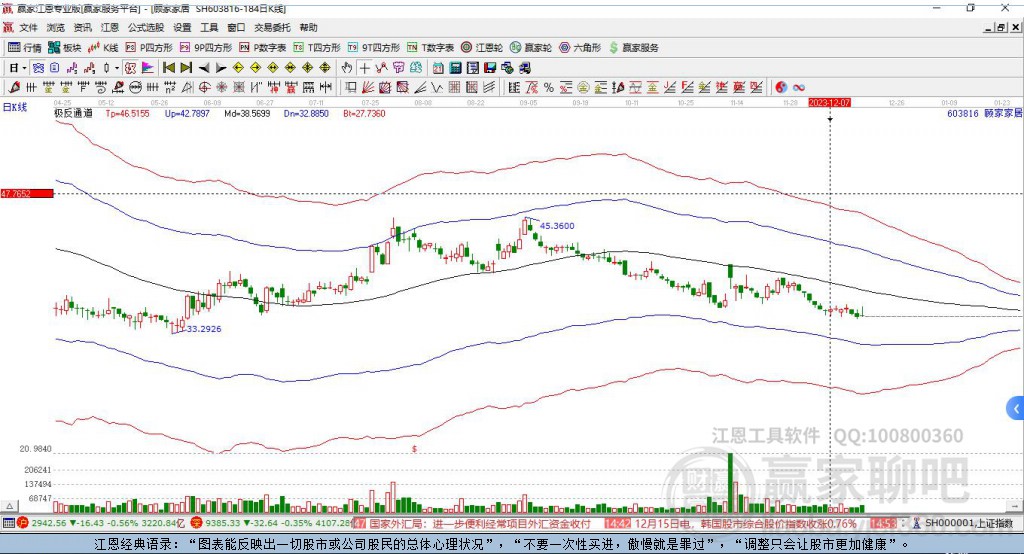Image resolution: width=1024 pixels, height=554 pixels.
Task: Open the 工具 menu
Action: [209, 27]
